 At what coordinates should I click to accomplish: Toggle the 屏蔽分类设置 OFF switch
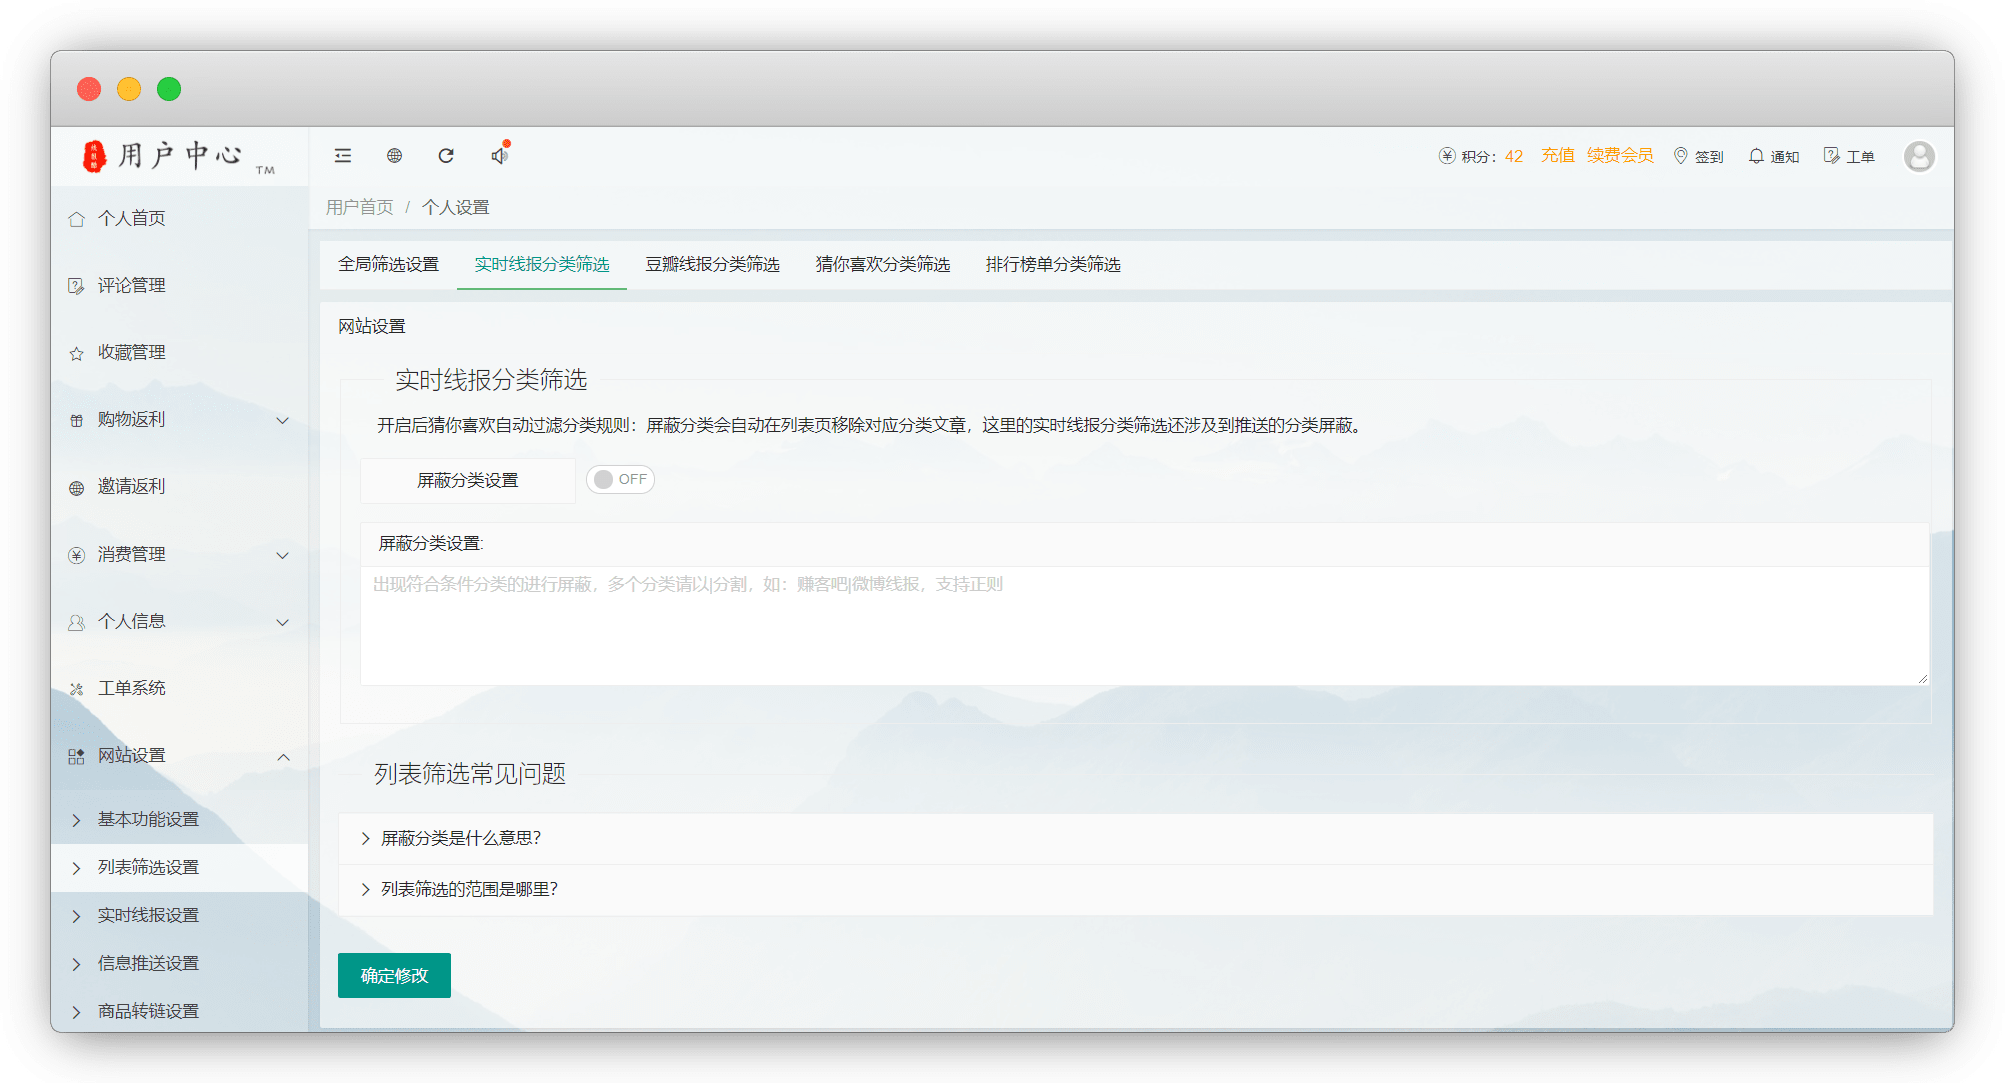pos(620,479)
